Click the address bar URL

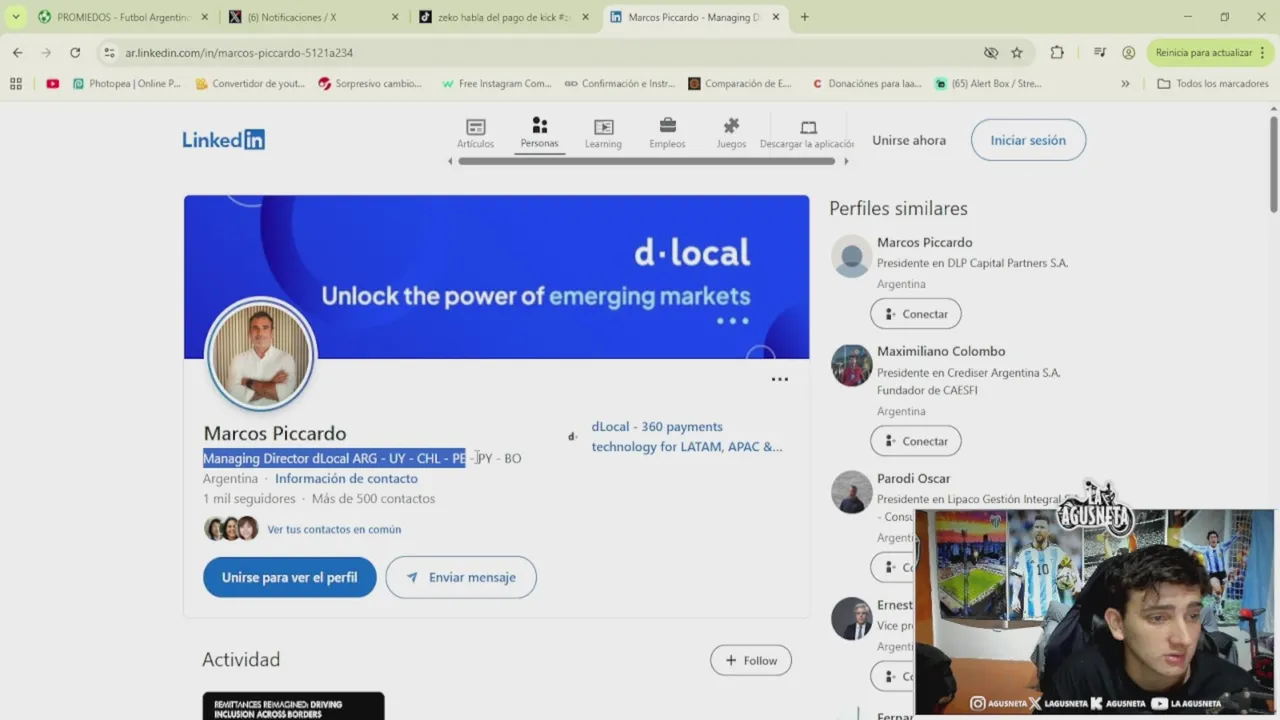pyautogui.click(x=239, y=53)
